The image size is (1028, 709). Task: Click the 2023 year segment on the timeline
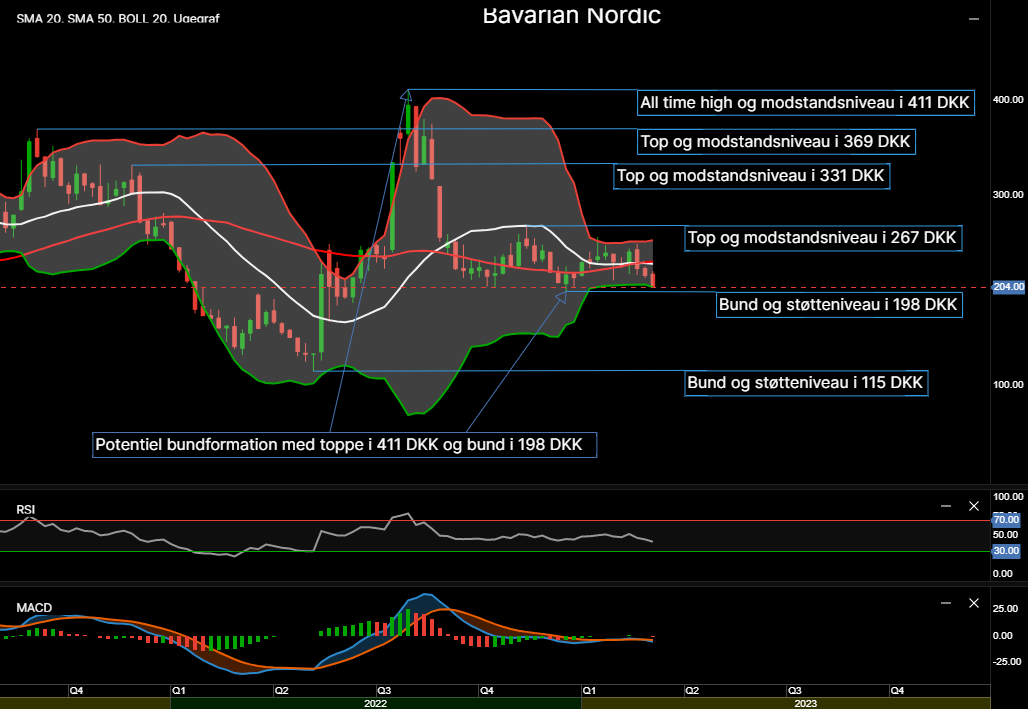[785, 703]
